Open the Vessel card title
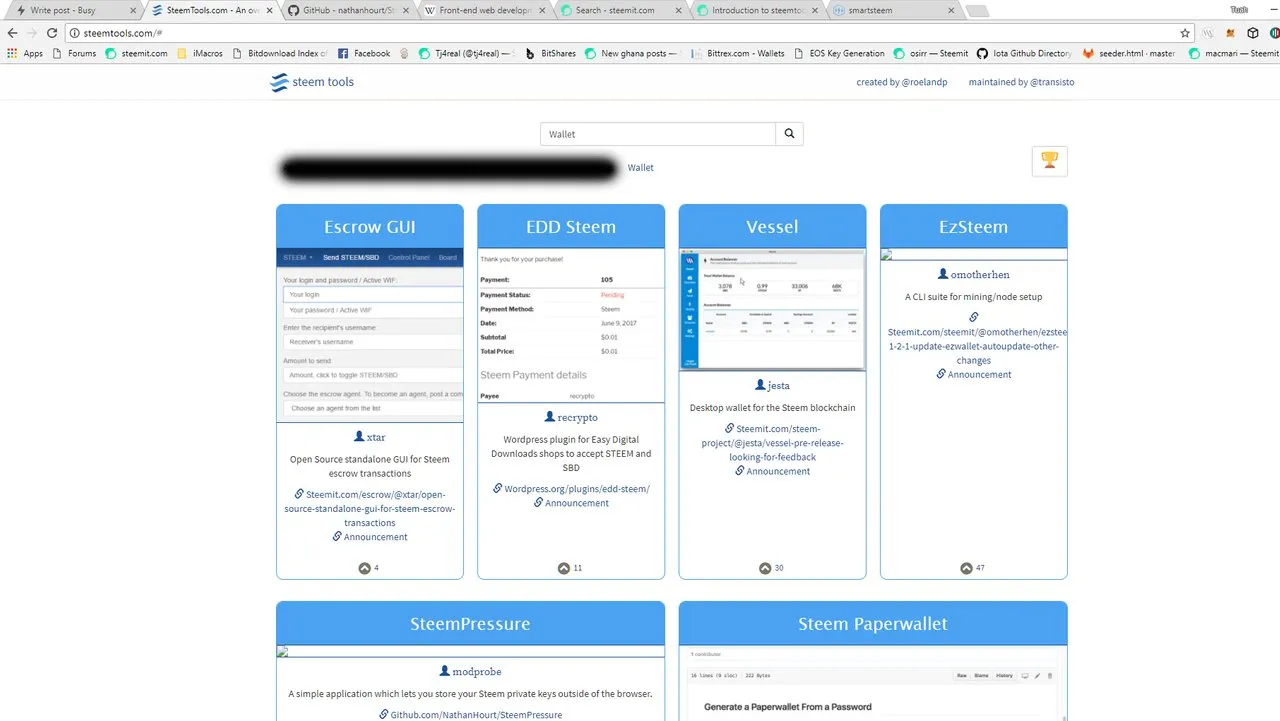The width and height of the screenshot is (1280, 721). coord(772,227)
